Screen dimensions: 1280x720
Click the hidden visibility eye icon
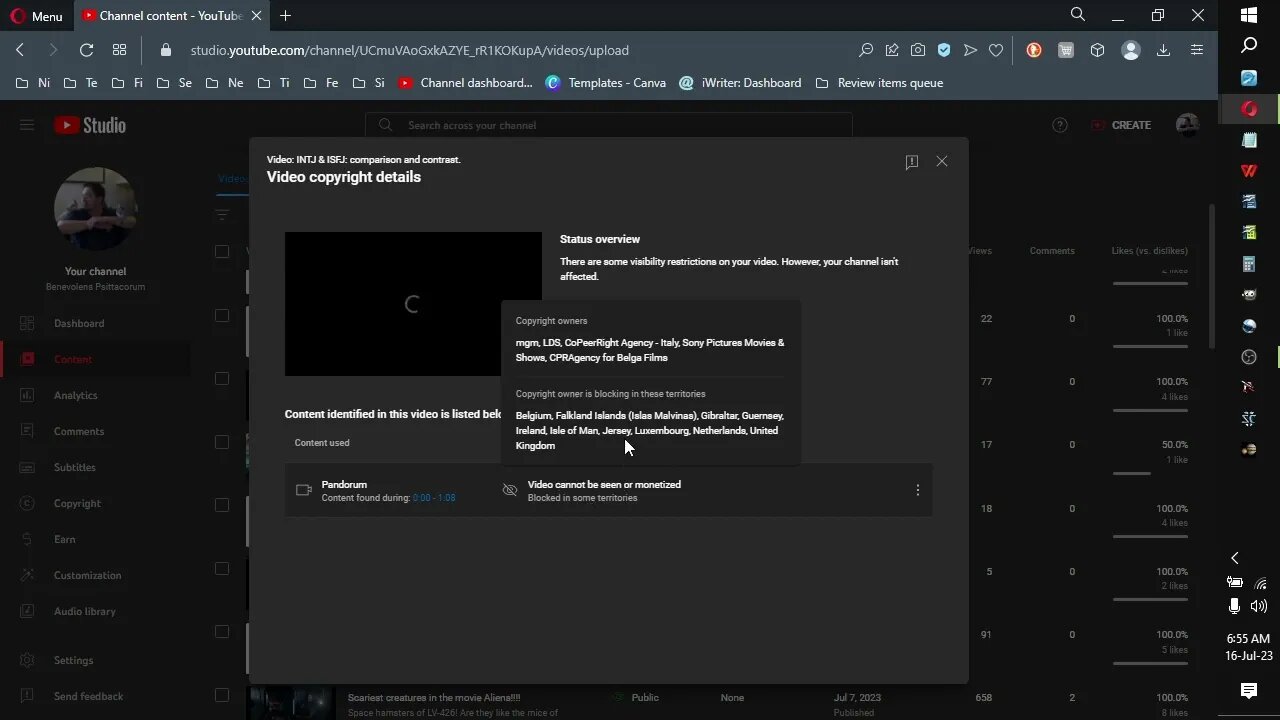510,490
